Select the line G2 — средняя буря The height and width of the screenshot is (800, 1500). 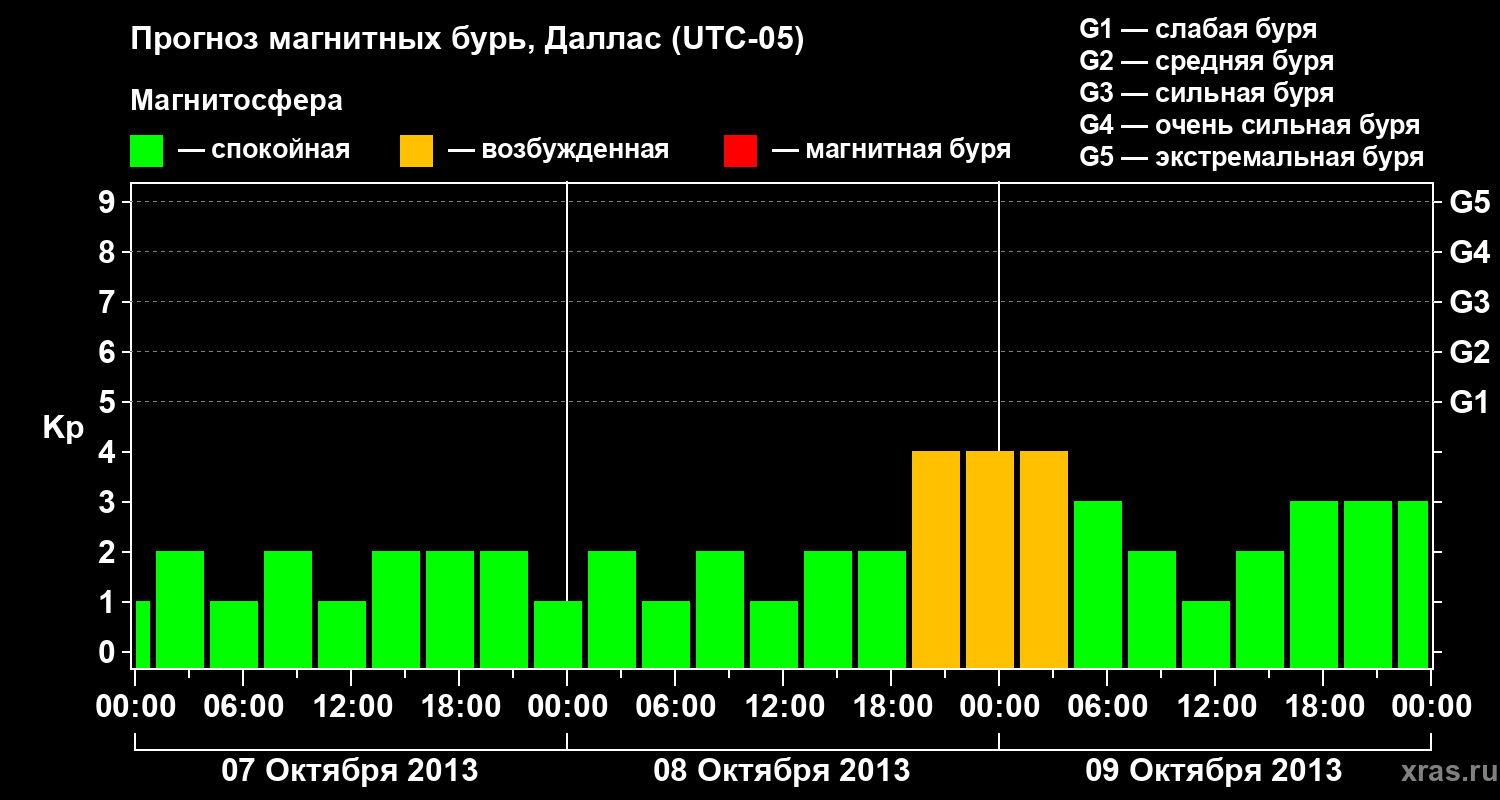tap(1207, 61)
